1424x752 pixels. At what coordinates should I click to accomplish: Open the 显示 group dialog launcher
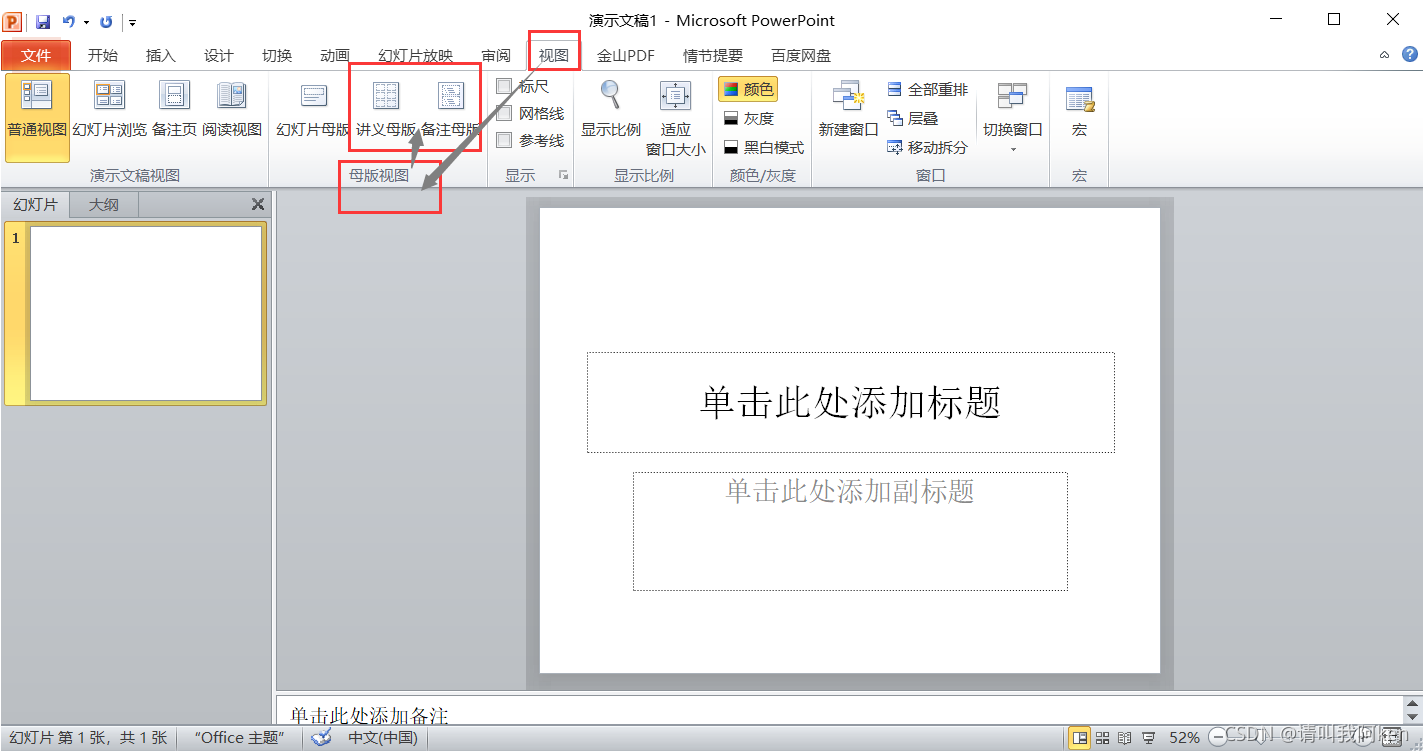[x=563, y=175]
